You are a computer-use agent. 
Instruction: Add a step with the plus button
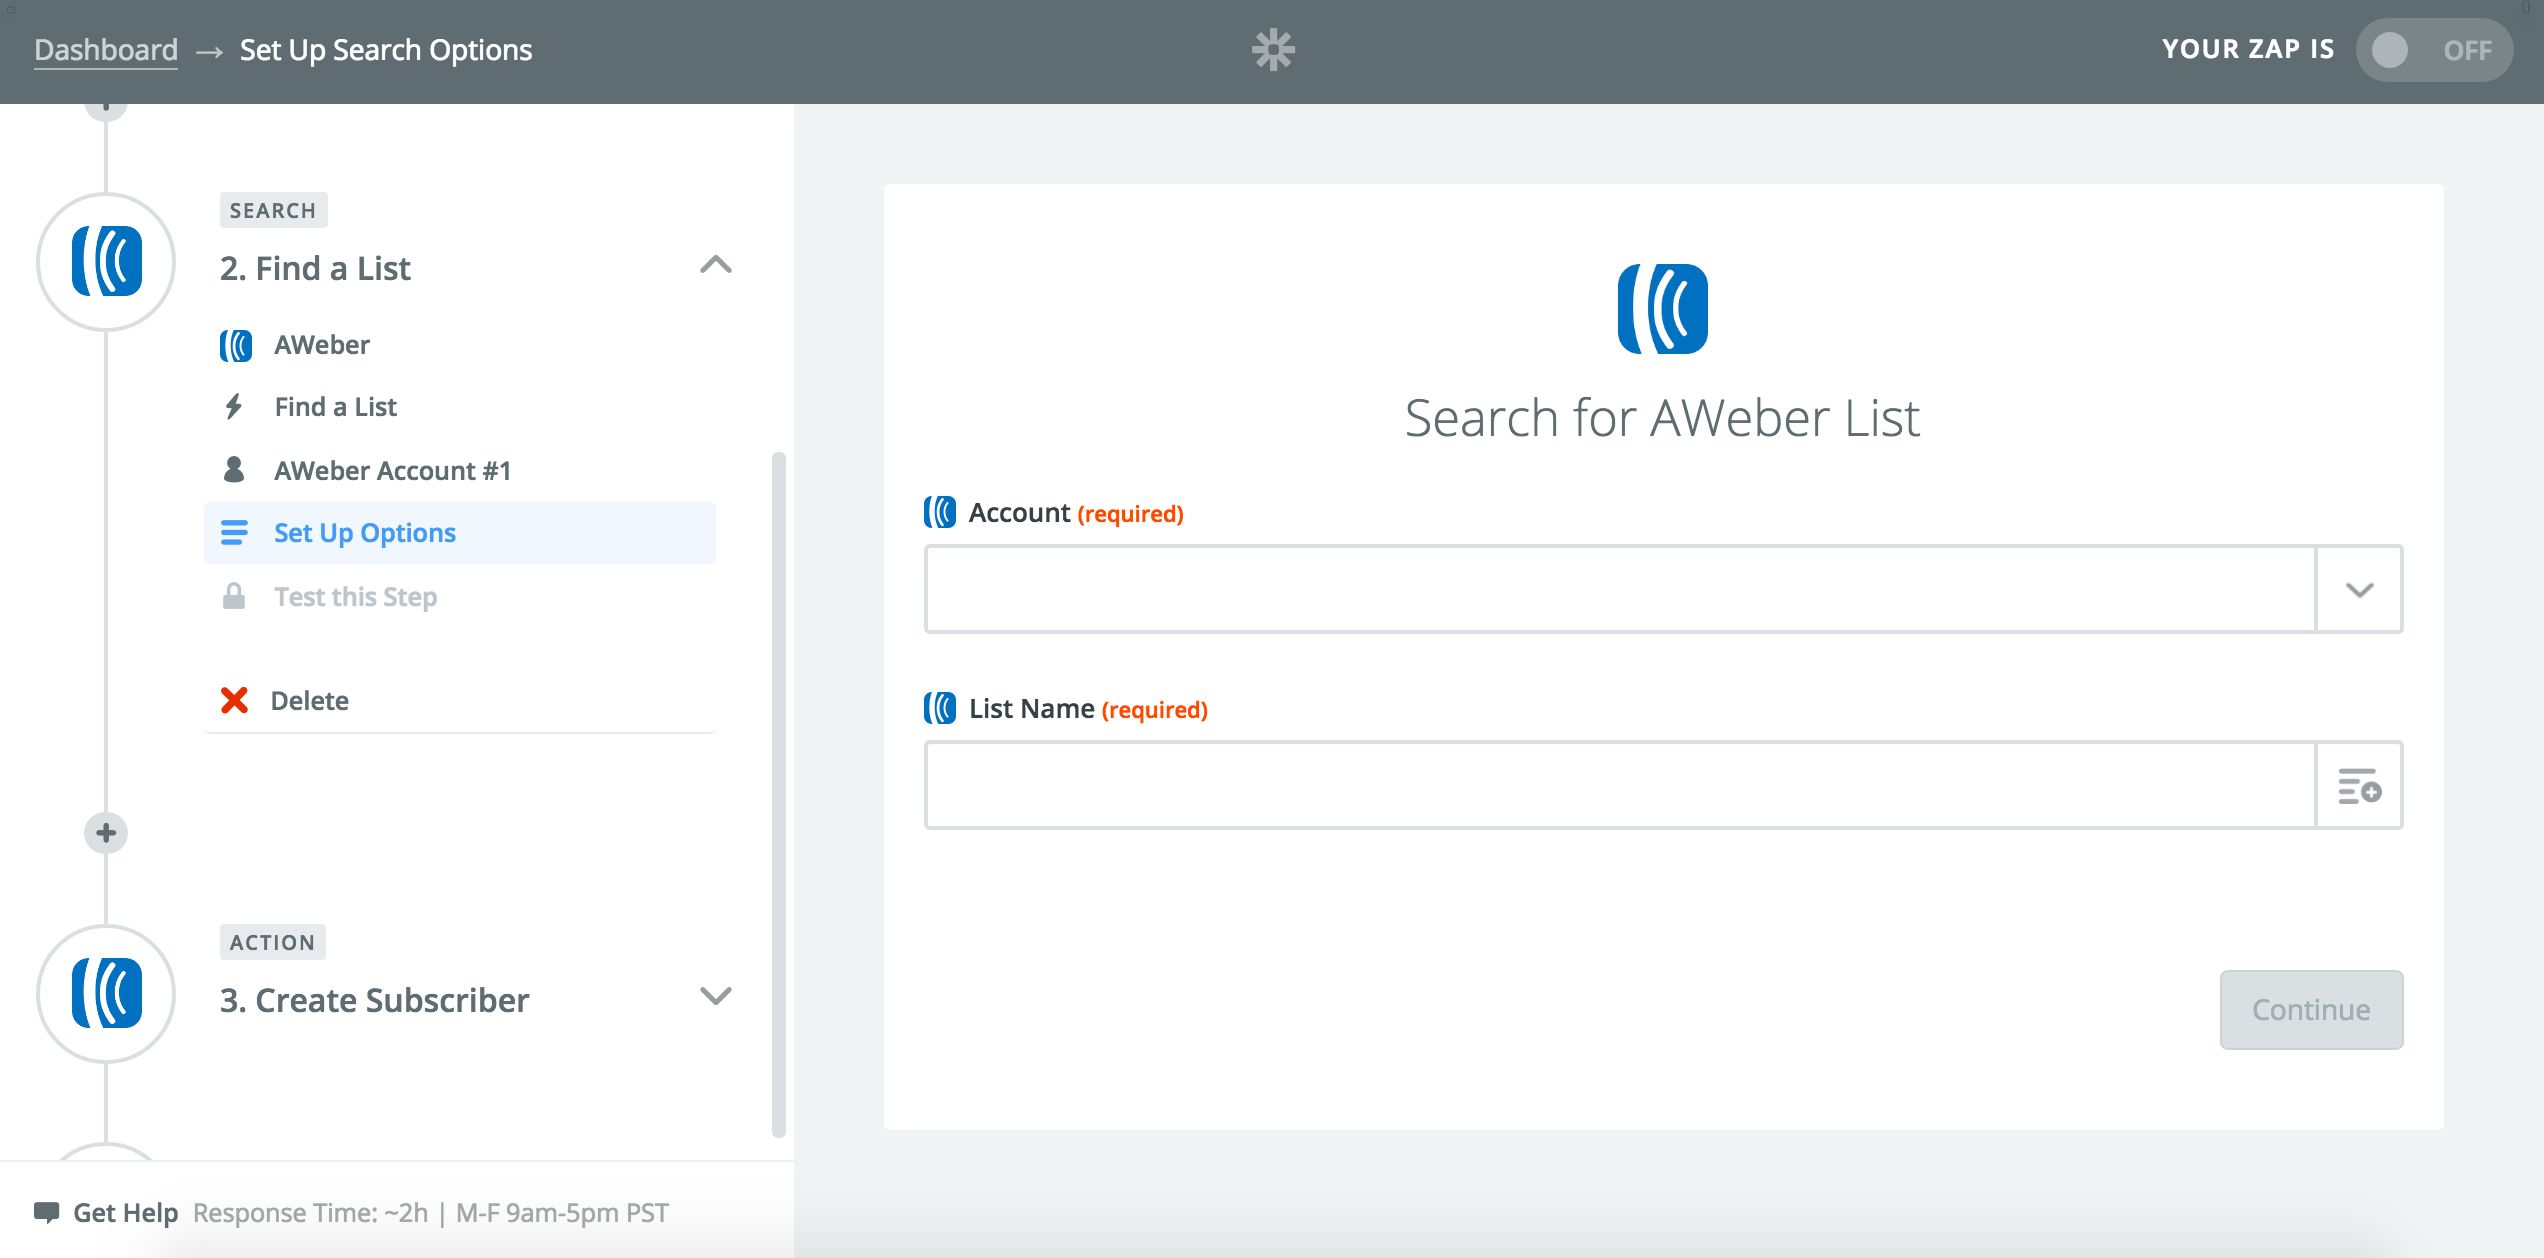click(x=106, y=833)
